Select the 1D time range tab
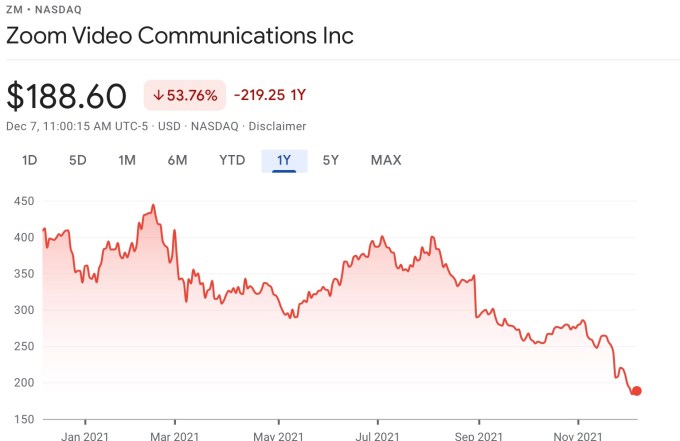The height and width of the screenshot is (441, 680). (30, 160)
